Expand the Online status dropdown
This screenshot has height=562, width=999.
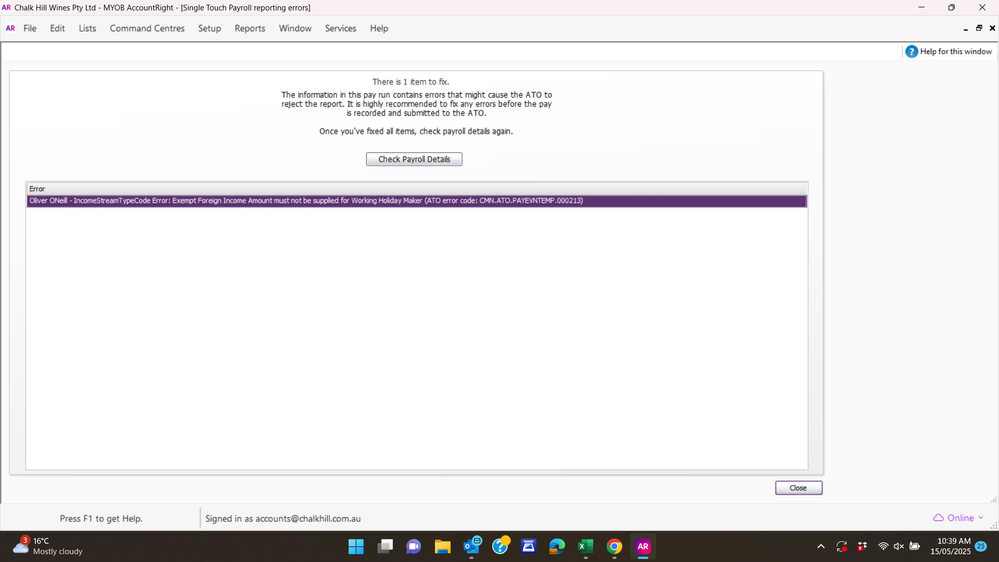[x=958, y=518]
